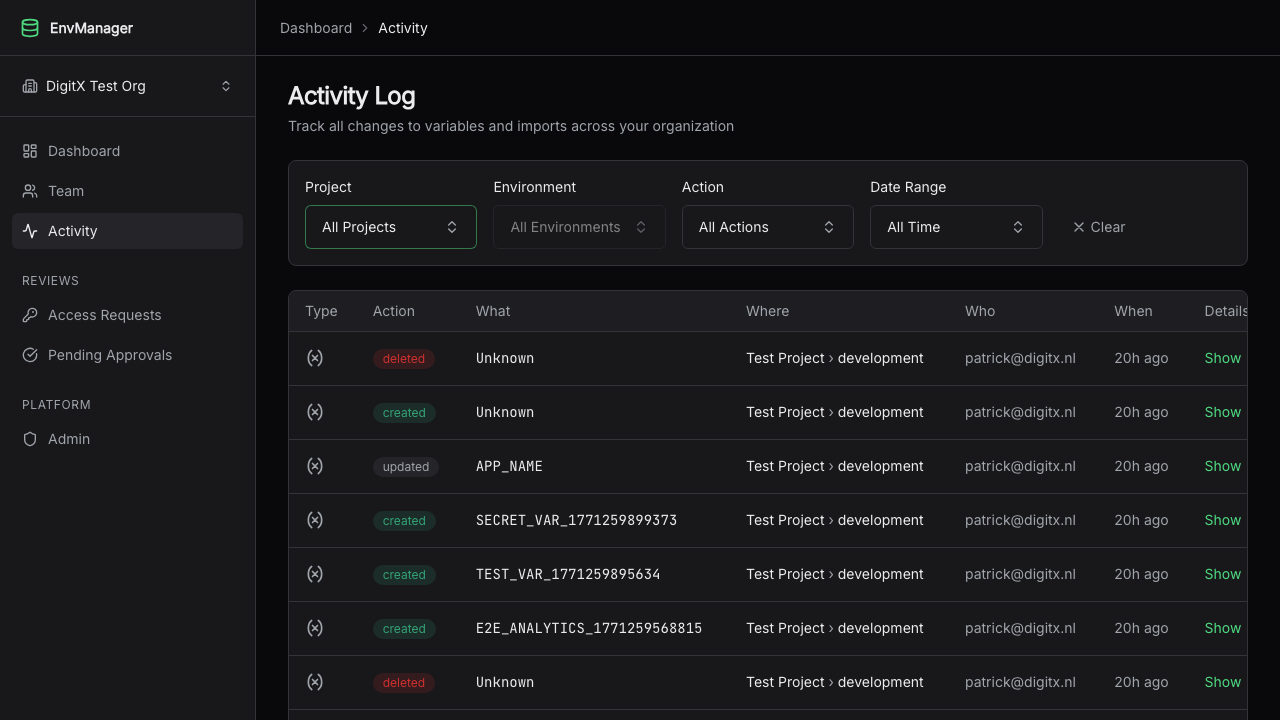
Task: Navigate to Dashboard via the breadcrumb
Action: (x=316, y=28)
